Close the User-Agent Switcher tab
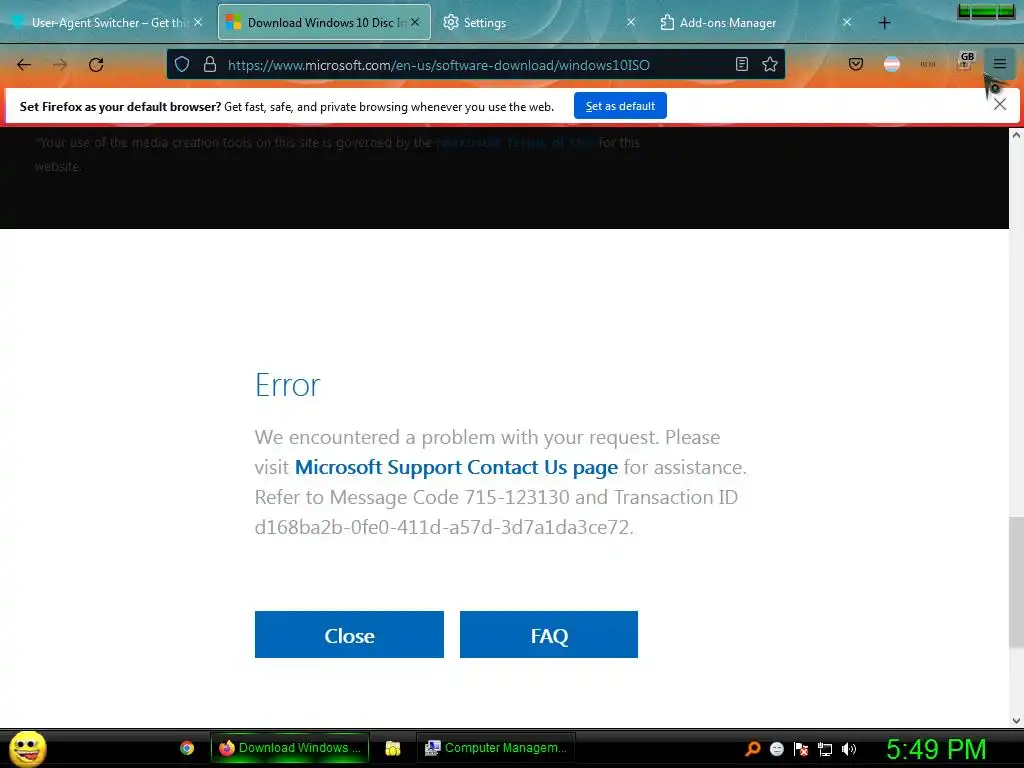 point(198,22)
